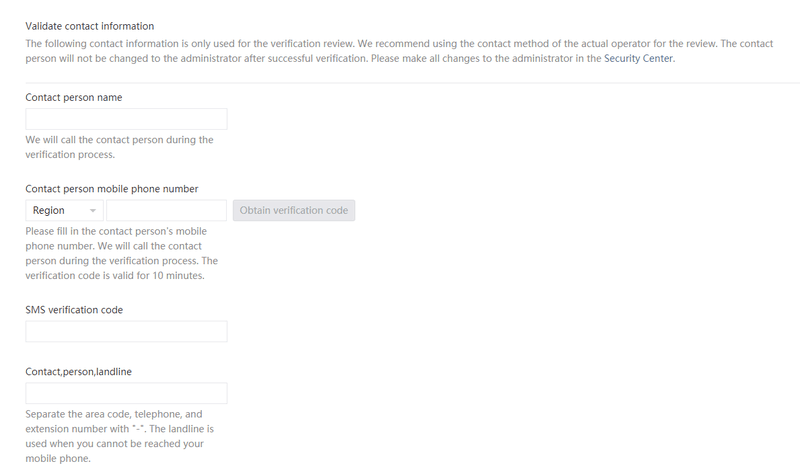Open the Security Center link
Viewport: 800px width, 474px height.
pyautogui.click(x=638, y=58)
